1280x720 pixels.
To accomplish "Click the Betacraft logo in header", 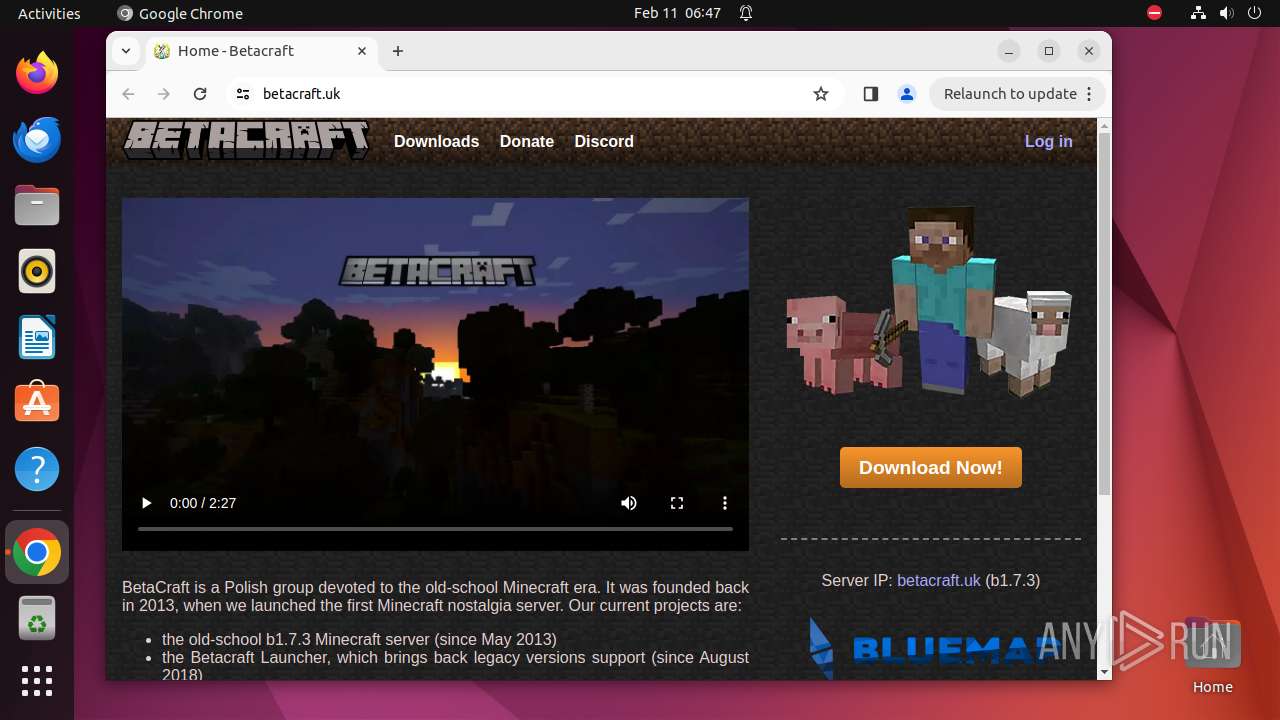I will [x=246, y=140].
